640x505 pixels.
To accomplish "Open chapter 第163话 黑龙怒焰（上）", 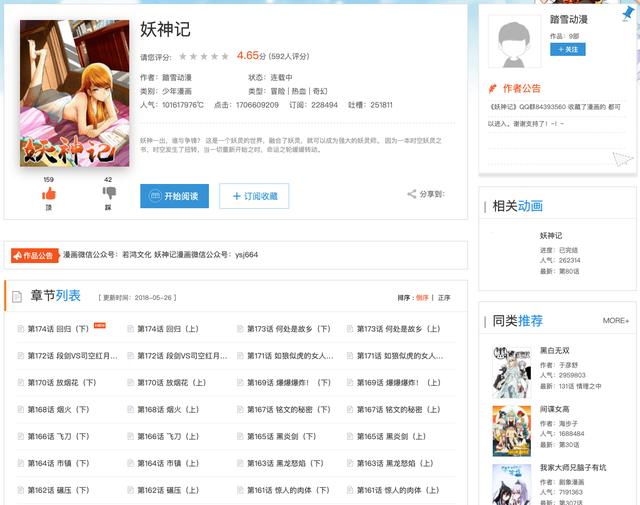I will (395, 463).
